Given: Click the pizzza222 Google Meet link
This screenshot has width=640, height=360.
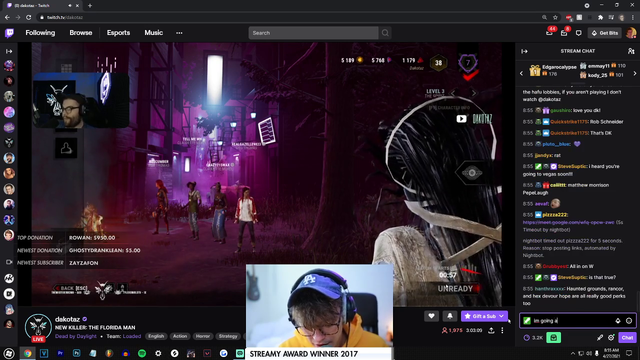Looking at the screenshot, I should 568,222.
